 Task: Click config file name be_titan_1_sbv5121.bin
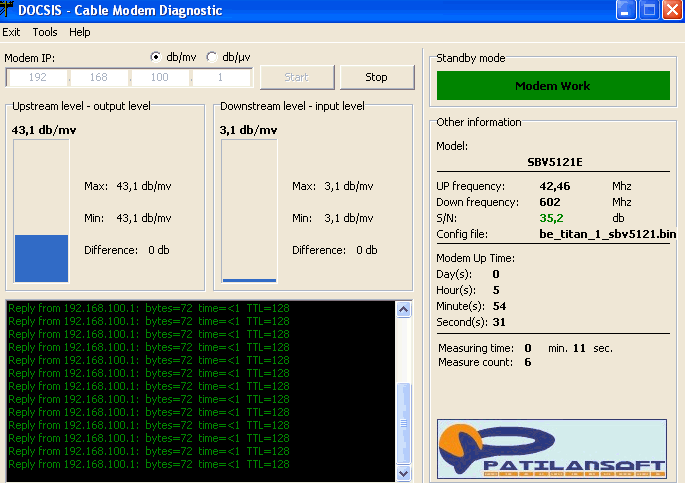coord(608,234)
